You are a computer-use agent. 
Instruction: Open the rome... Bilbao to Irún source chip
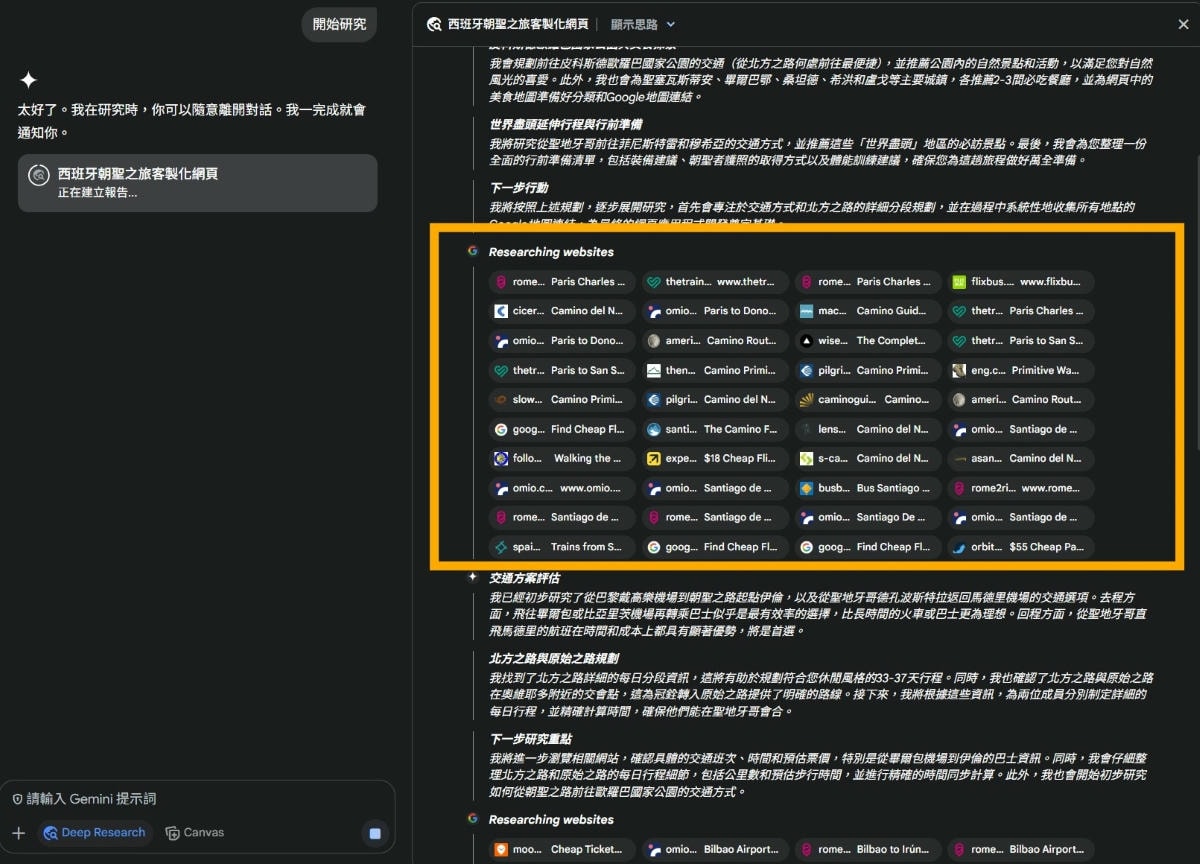pyautogui.click(x=868, y=850)
